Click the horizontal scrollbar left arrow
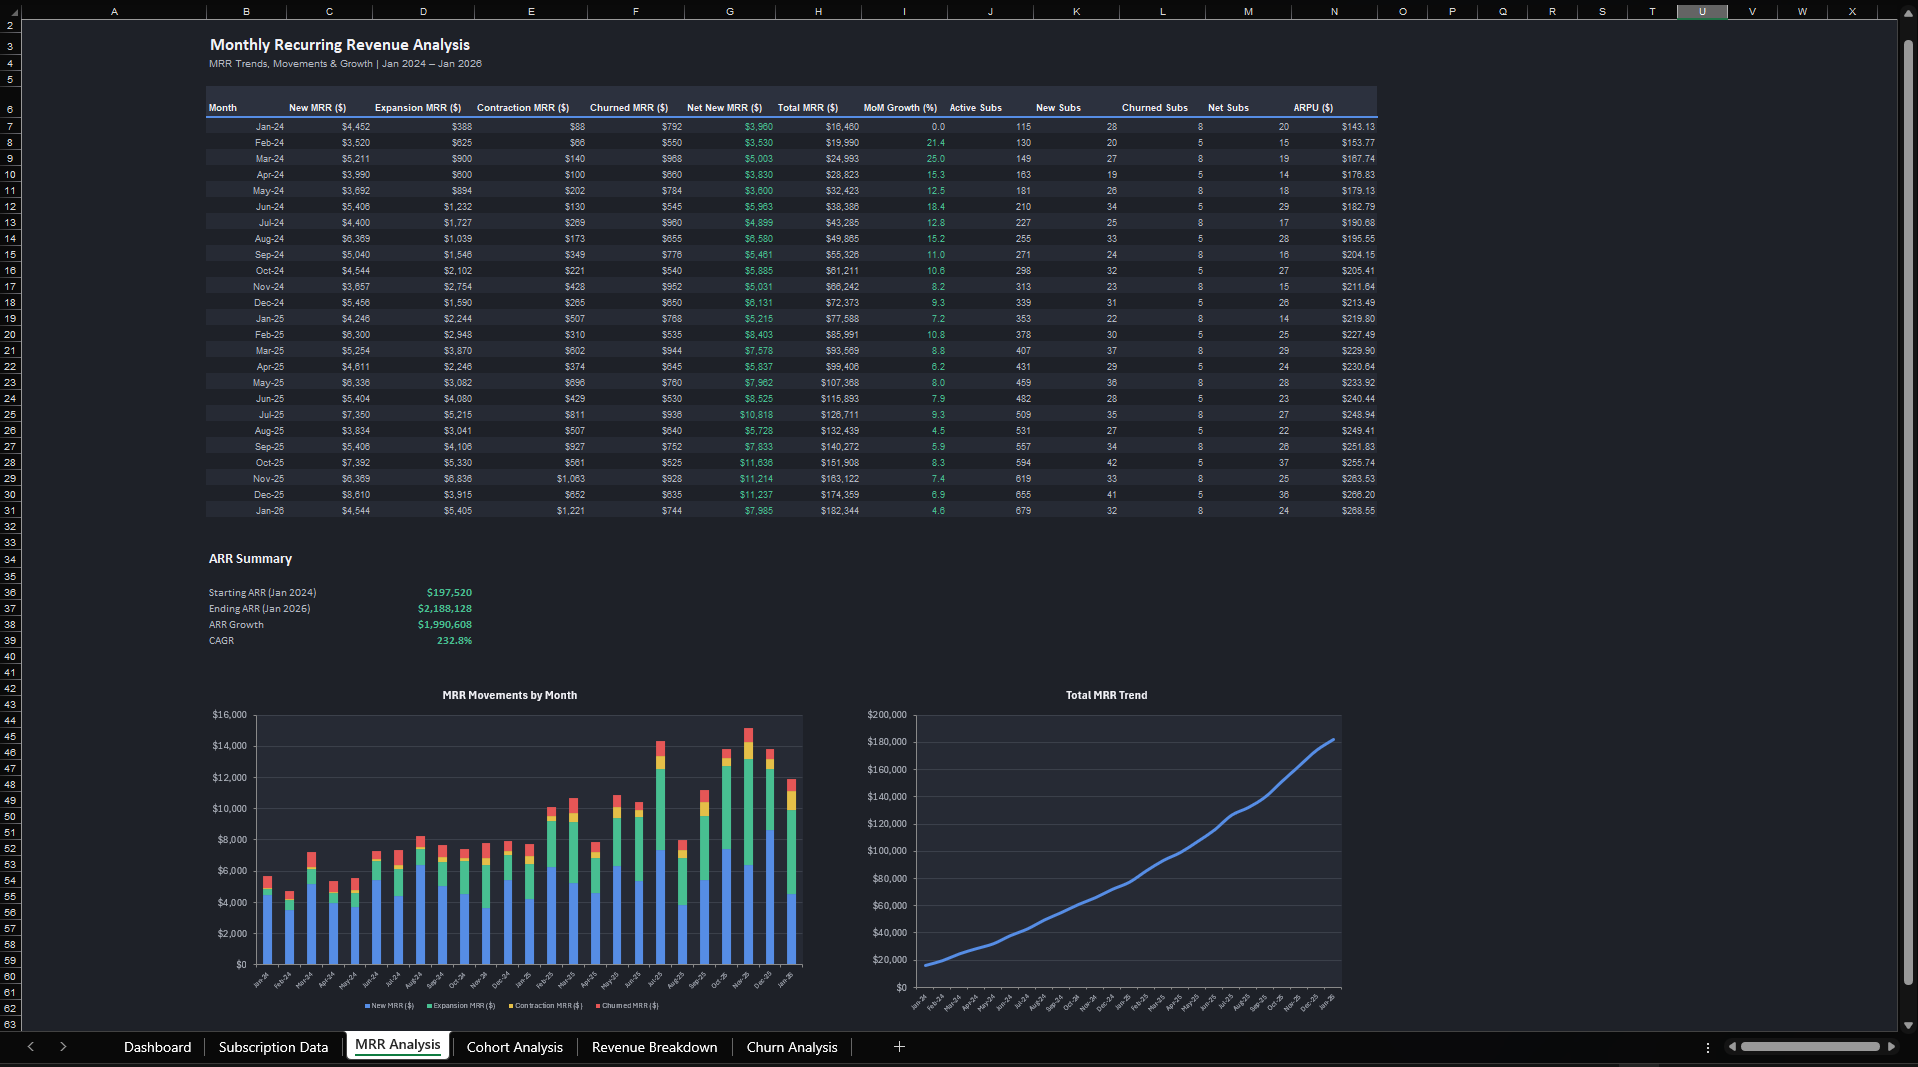Viewport: 1918px width, 1067px height. point(1732,1047)
